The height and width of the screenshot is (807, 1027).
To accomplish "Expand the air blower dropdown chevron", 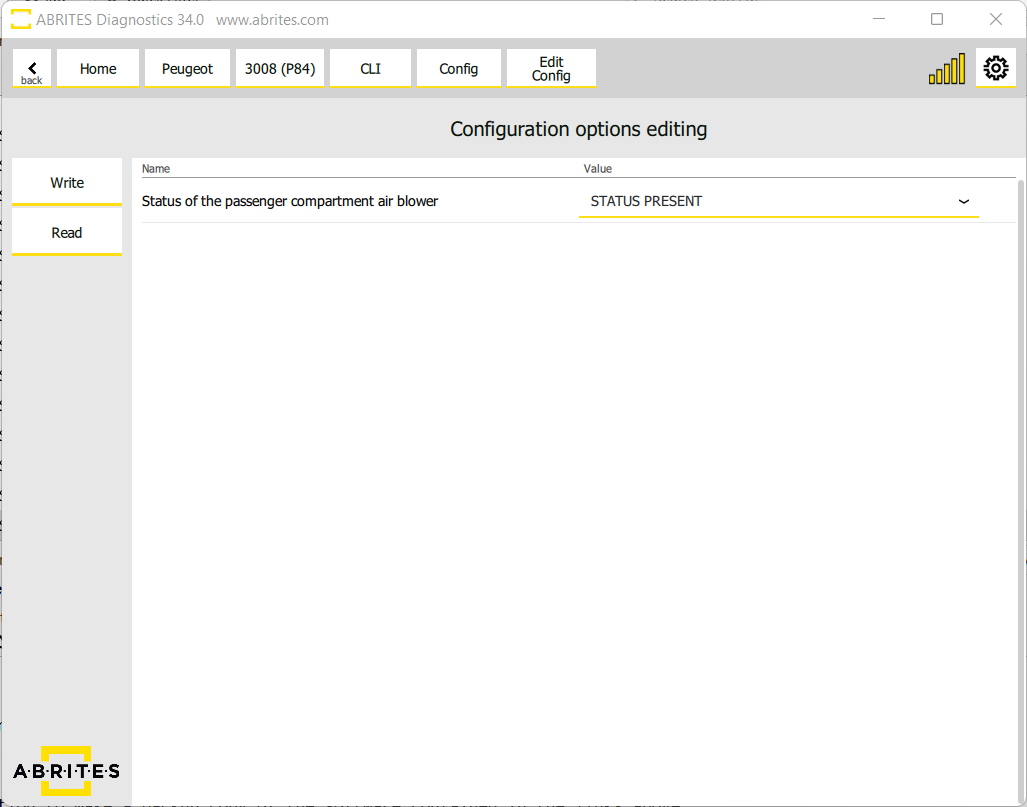I will (x=963, y=202).
